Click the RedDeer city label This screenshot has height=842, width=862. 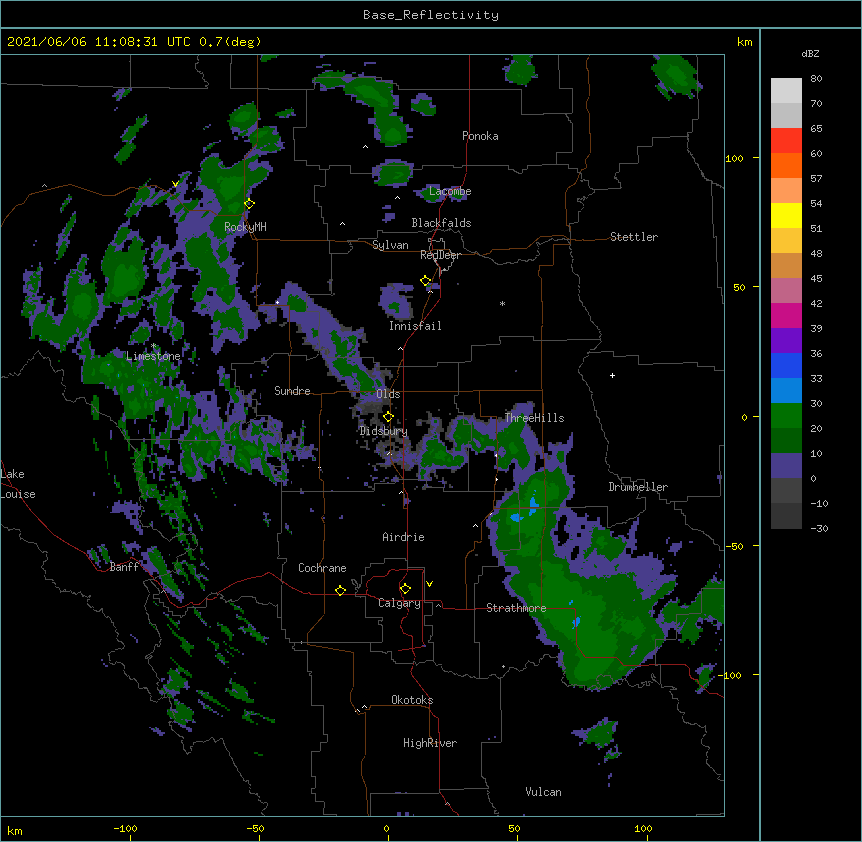440,255
